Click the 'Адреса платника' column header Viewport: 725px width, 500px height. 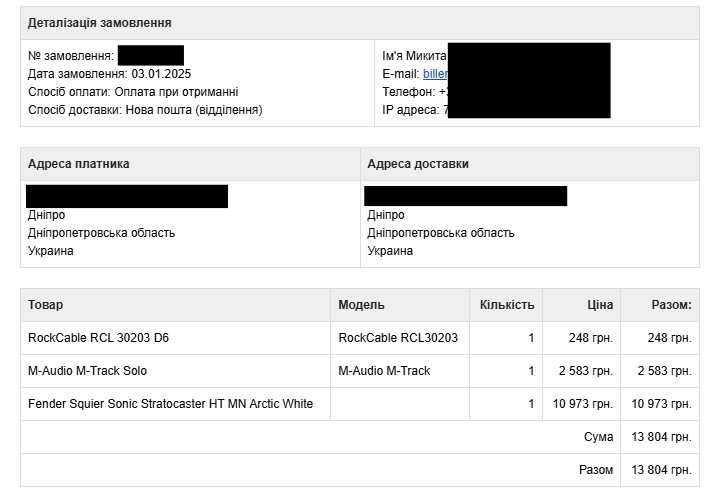coord(79,164)
